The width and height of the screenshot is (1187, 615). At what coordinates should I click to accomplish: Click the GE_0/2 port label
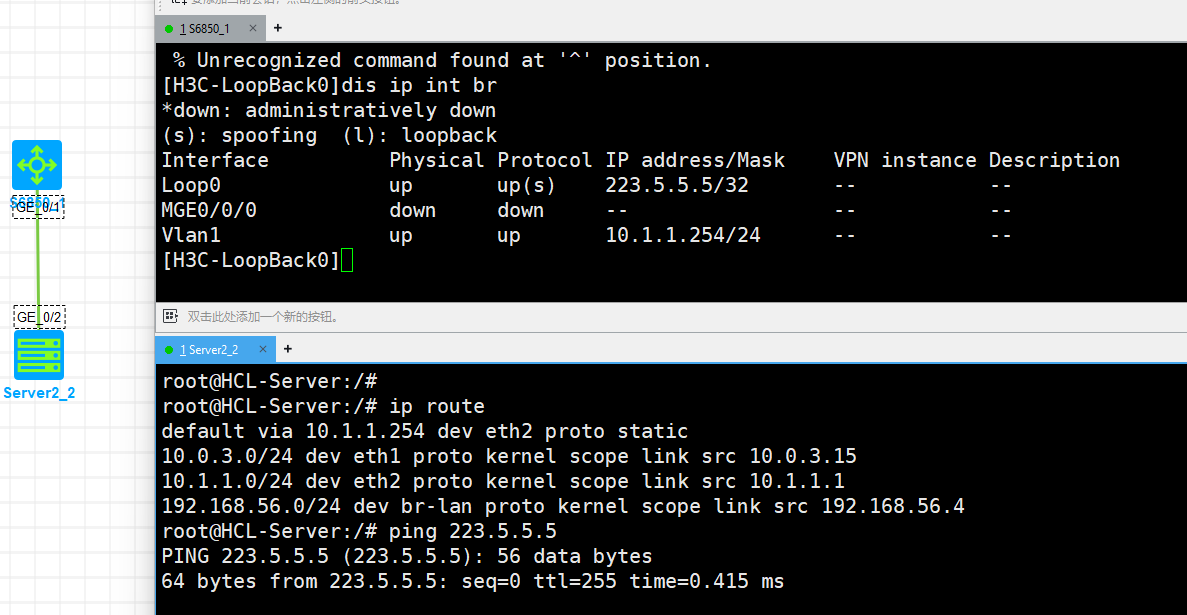pos(39,317)
